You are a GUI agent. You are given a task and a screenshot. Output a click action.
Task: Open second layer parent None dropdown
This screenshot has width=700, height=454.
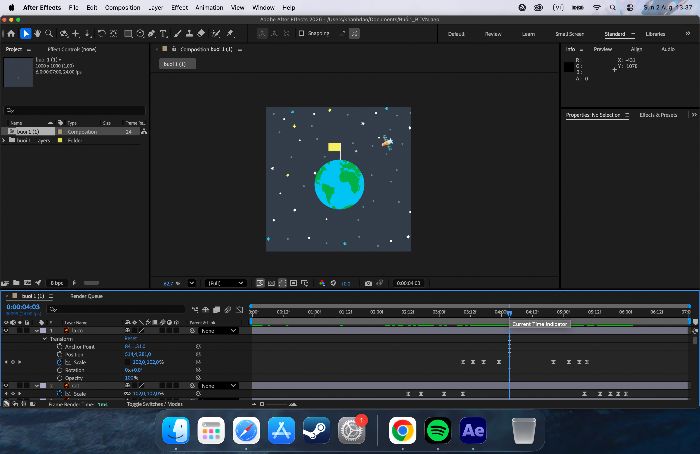point(218,386)
